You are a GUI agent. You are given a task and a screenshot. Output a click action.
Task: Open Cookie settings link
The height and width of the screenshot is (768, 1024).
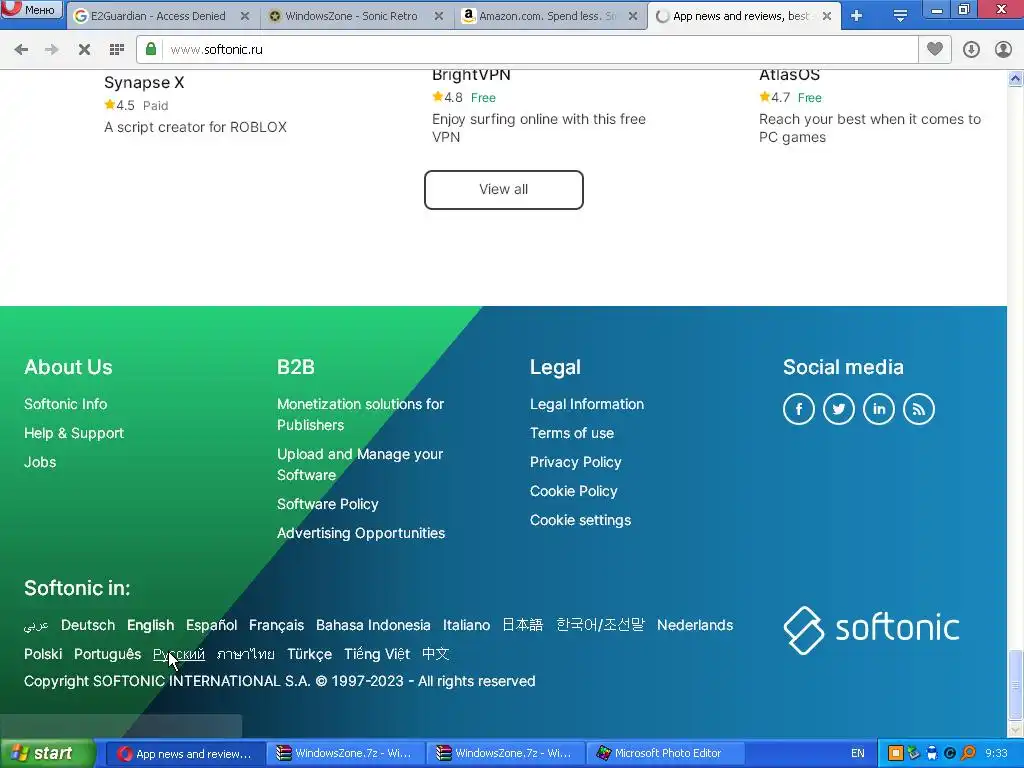[x=580, y=520]
